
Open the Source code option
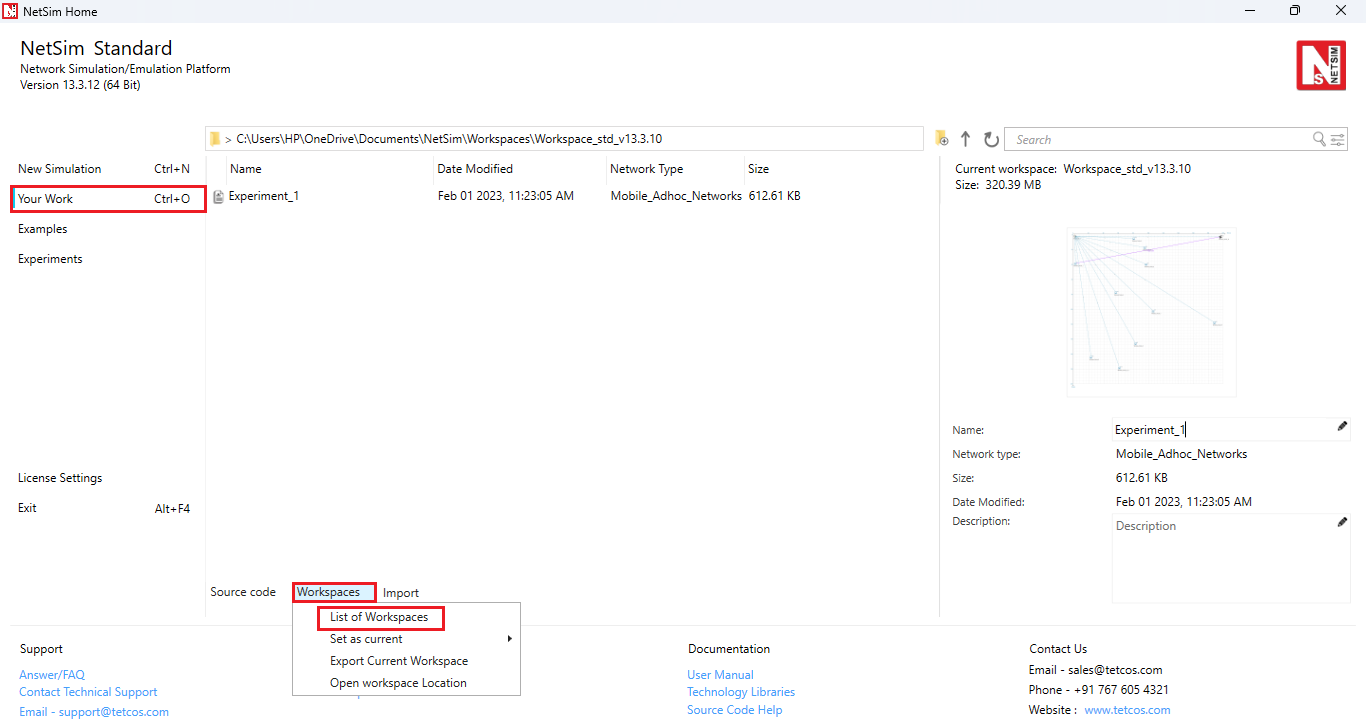click(x=243, y=592)
